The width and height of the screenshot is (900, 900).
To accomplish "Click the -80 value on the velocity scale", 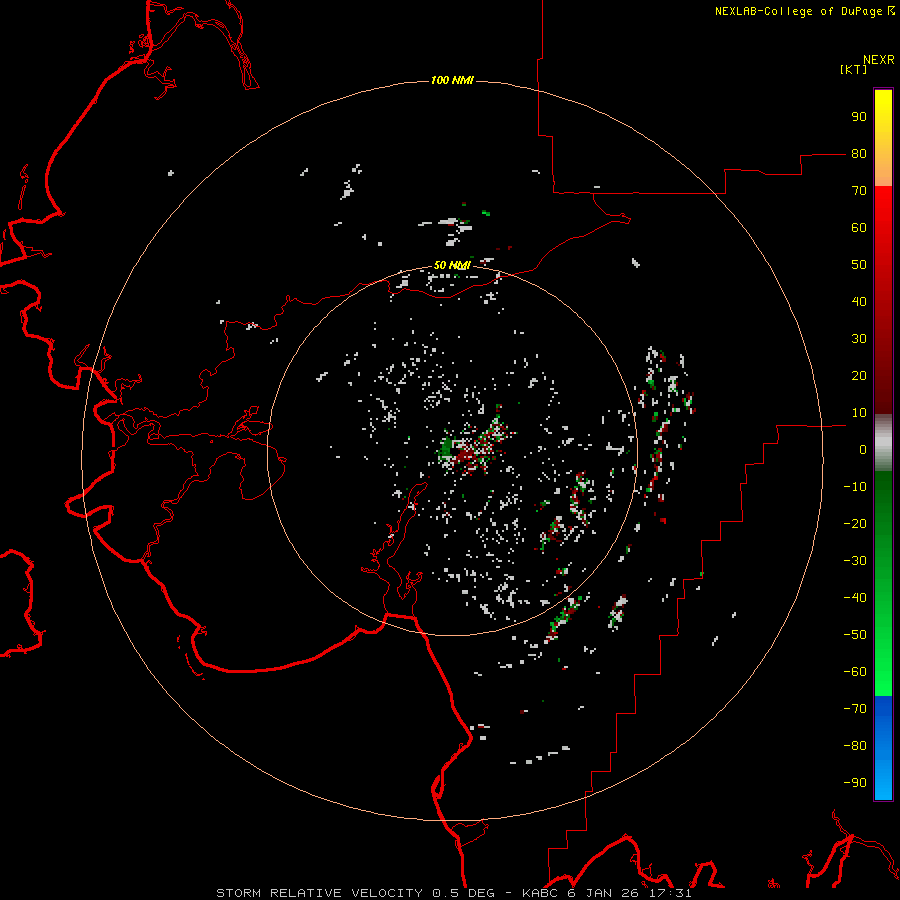I will tap(855, 746).
